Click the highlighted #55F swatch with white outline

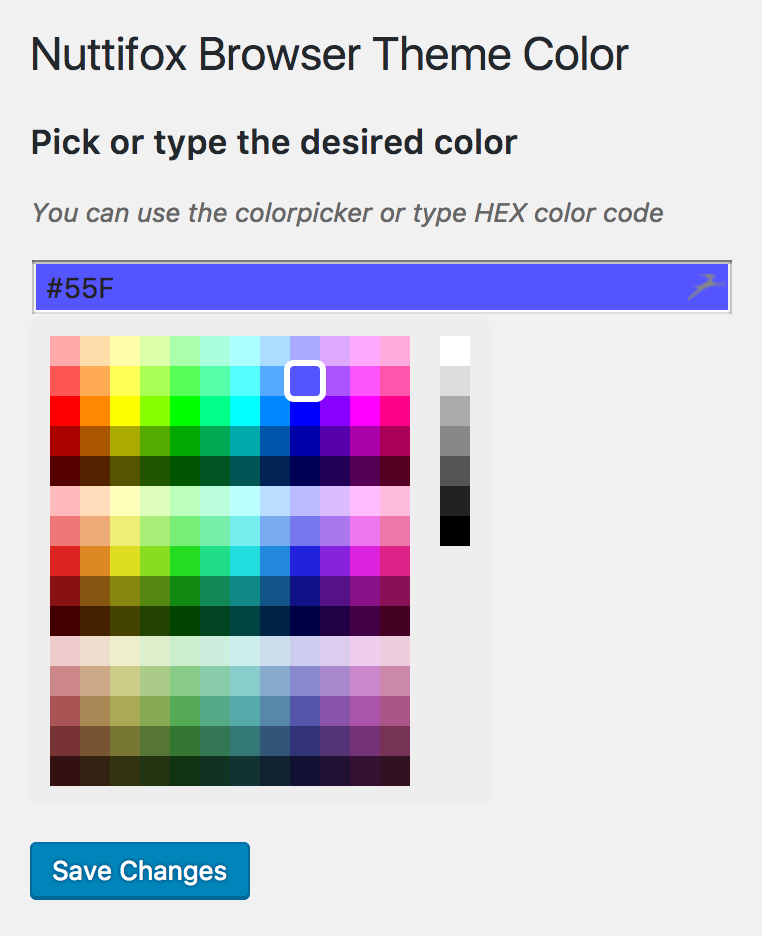pyautogui.click(x=305, y=381)
